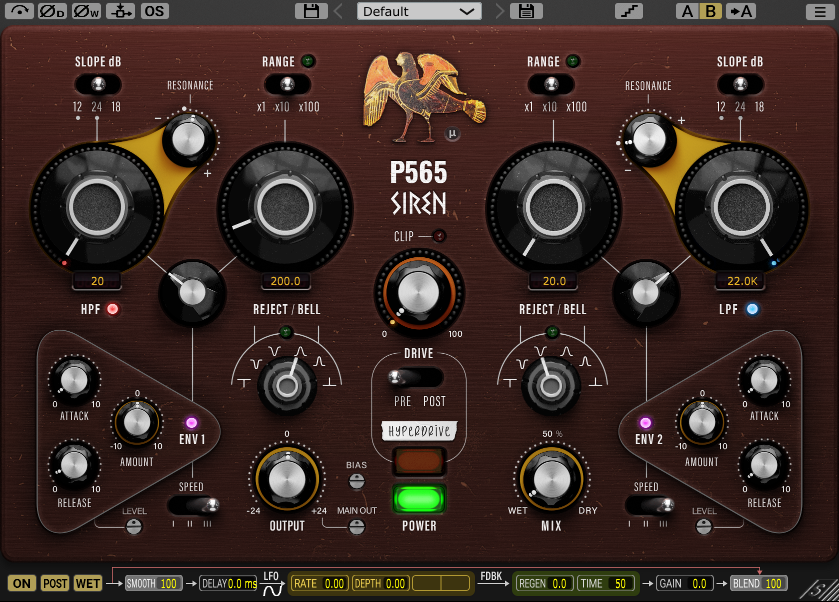
Task: Toggle the HYPERDRIVE button
Action: (419, 461)
